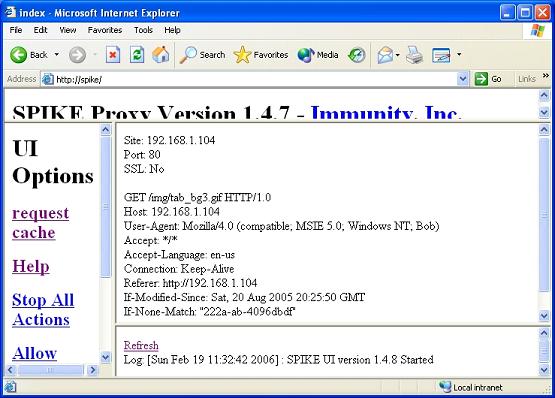The height and width of the screenshot is (398, 555).
Task: Click the Local intranet zone indicator
Action: coord(471,387)
